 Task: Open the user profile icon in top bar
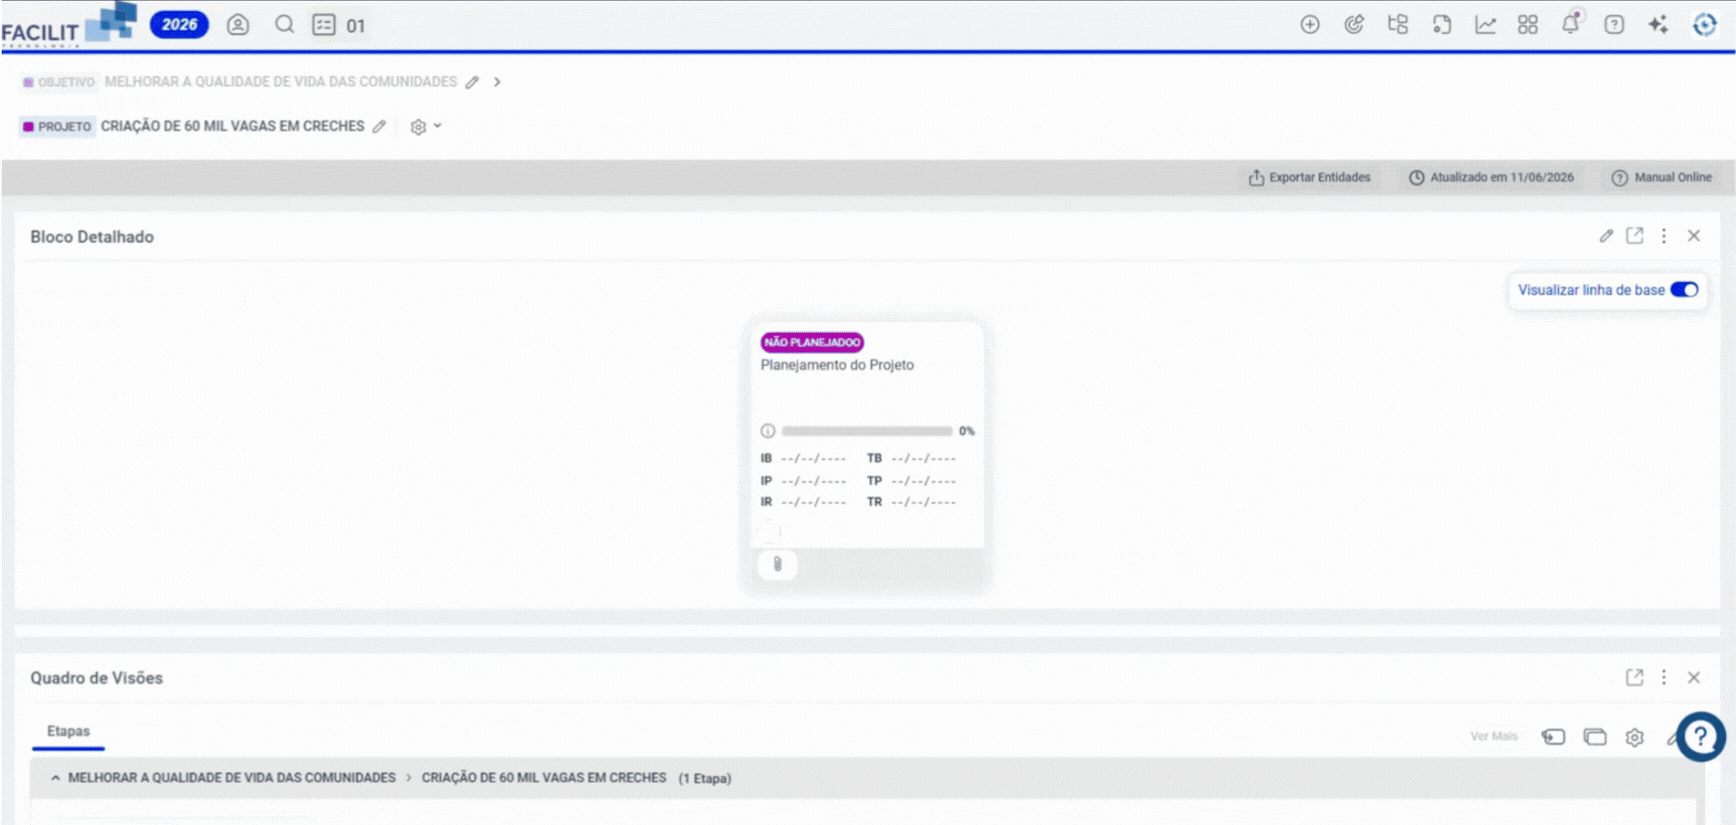(x=237, y=25)
